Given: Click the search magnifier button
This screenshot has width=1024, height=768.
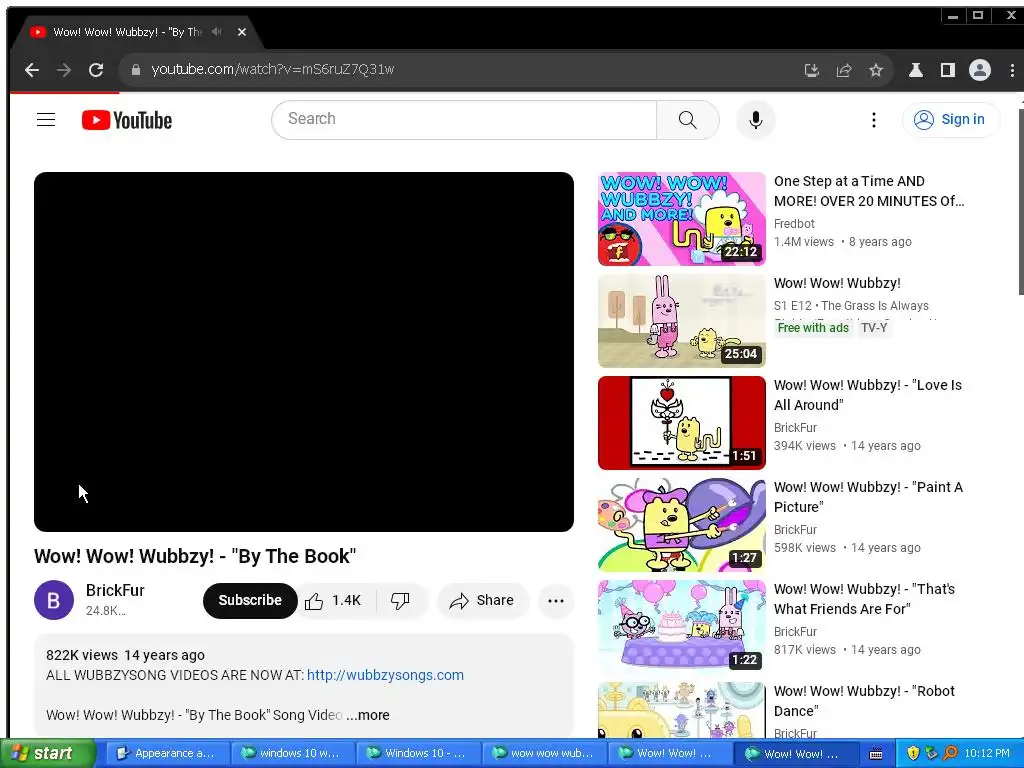Looking at the screenshot, I should click(688, 120).
